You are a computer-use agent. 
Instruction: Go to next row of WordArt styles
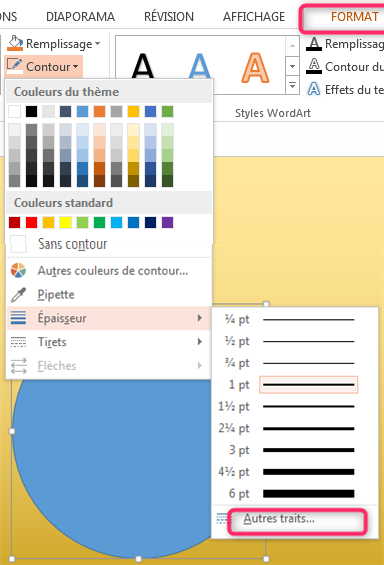[x=293, y=66]
